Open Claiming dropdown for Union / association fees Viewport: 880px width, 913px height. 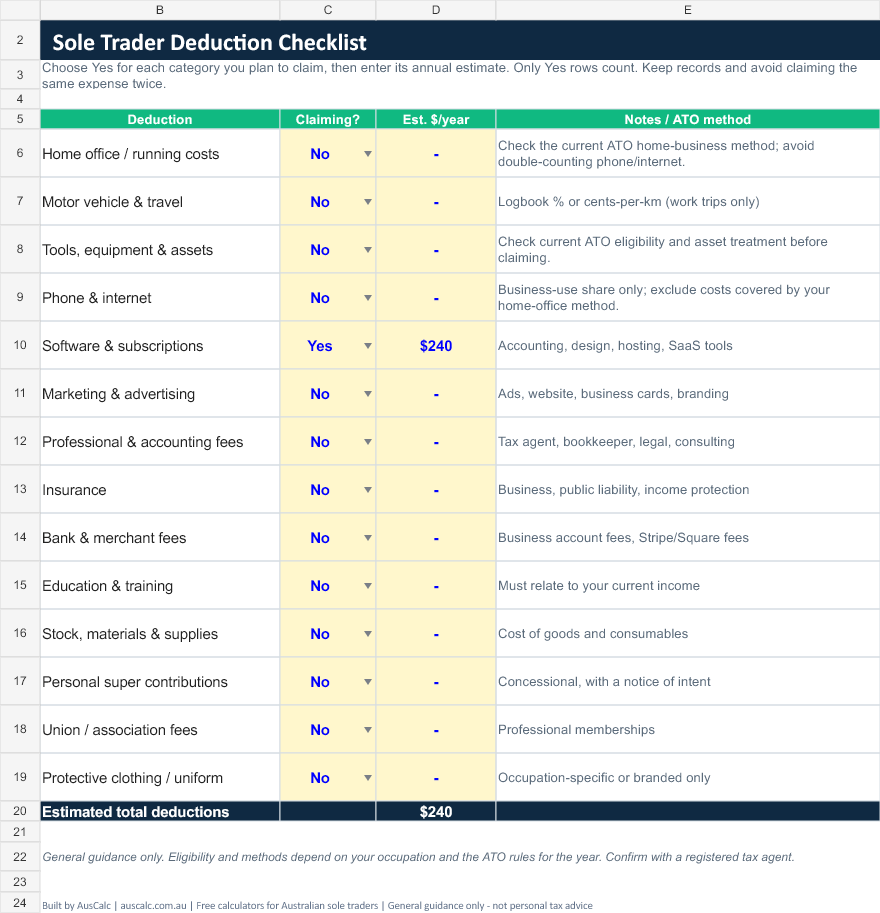[x=367, y=730]
